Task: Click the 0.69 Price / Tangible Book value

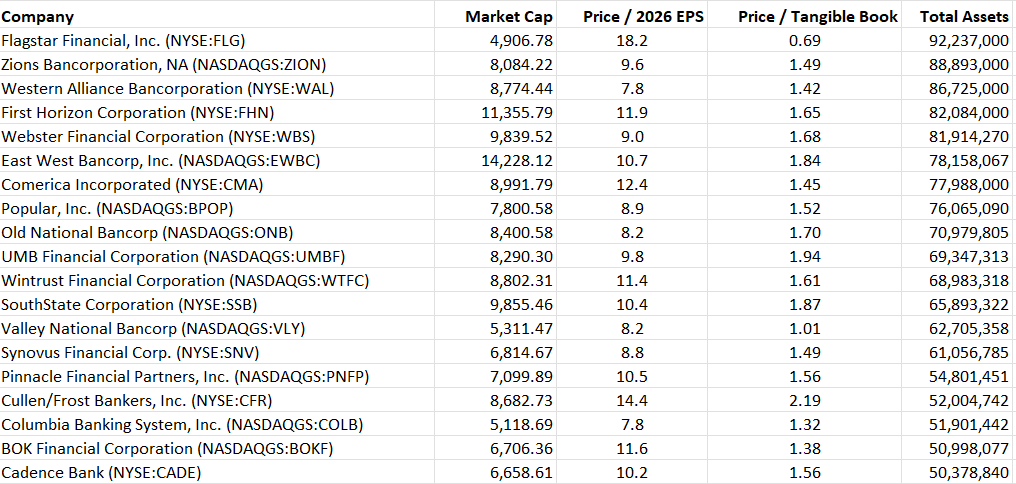Action: [805, 41]
